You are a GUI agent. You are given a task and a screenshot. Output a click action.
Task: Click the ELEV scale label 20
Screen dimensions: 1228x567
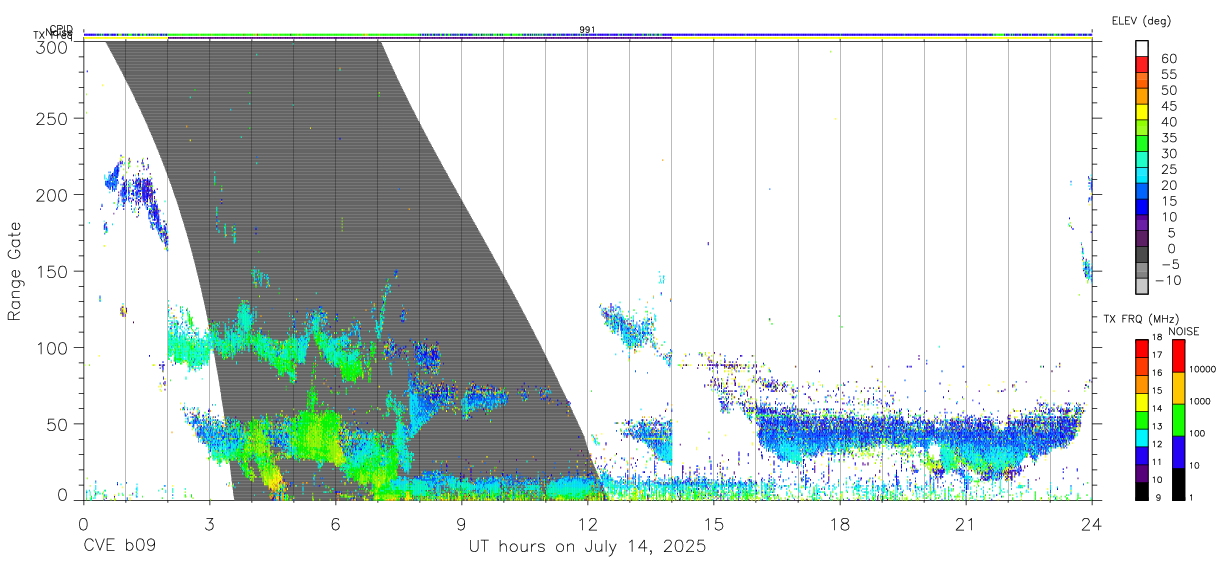click(1169, 186)
